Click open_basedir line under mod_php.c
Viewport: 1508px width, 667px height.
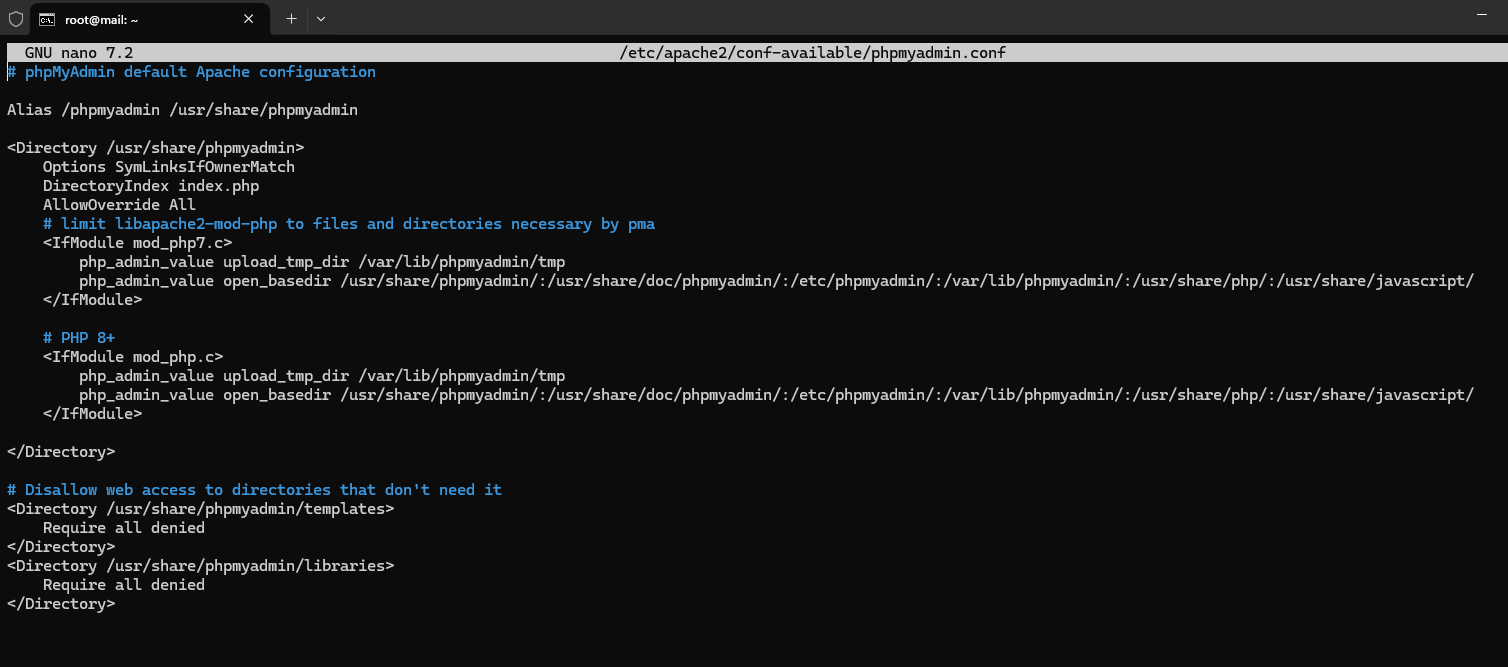(776, 395)
